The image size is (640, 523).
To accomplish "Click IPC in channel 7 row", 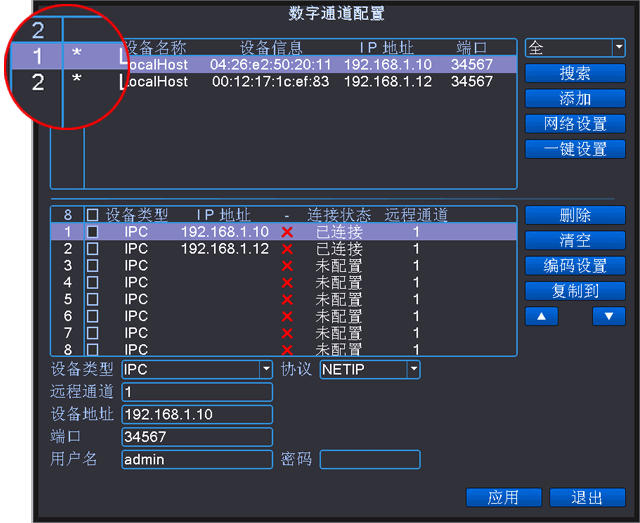I will point(136,333).
